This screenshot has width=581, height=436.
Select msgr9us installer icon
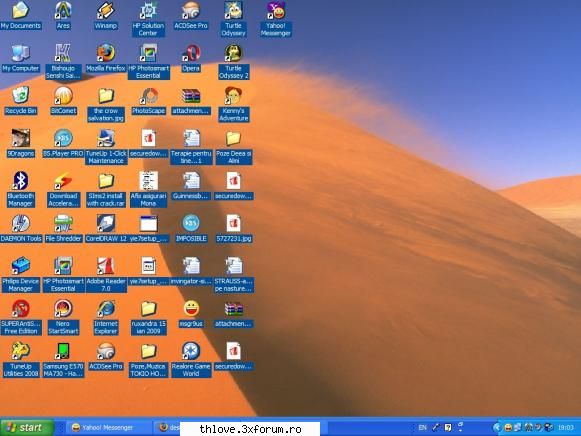191,314
